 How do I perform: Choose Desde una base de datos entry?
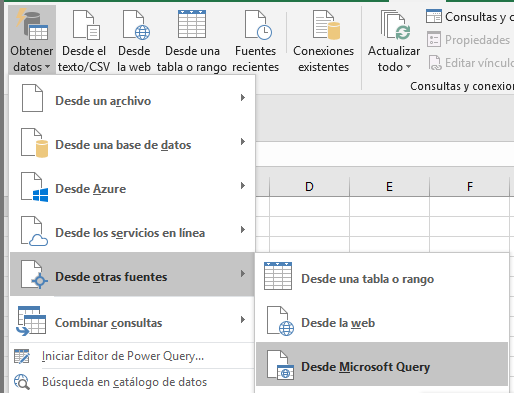(132, 143)
